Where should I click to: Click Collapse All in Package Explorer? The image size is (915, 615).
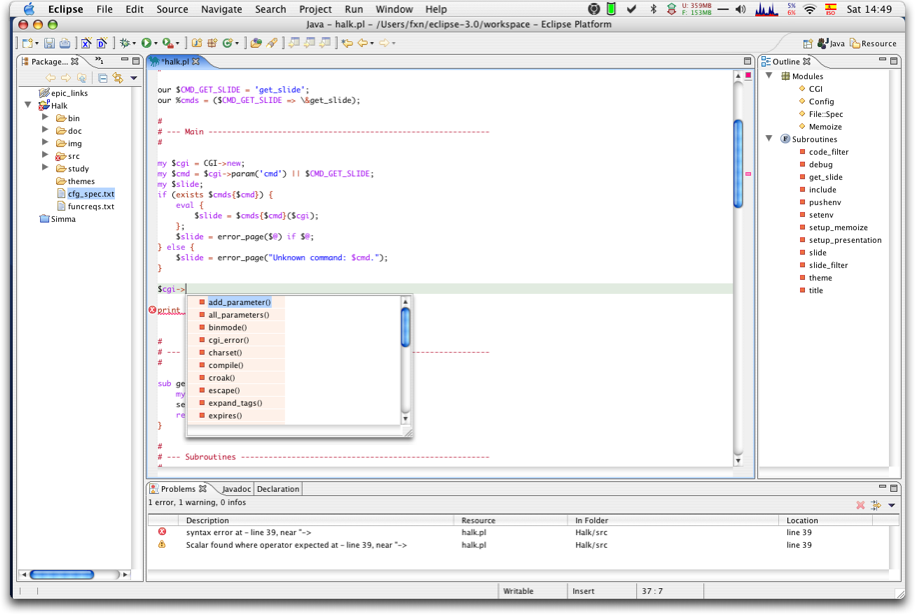pyautogui.click(x=103, y=78)
